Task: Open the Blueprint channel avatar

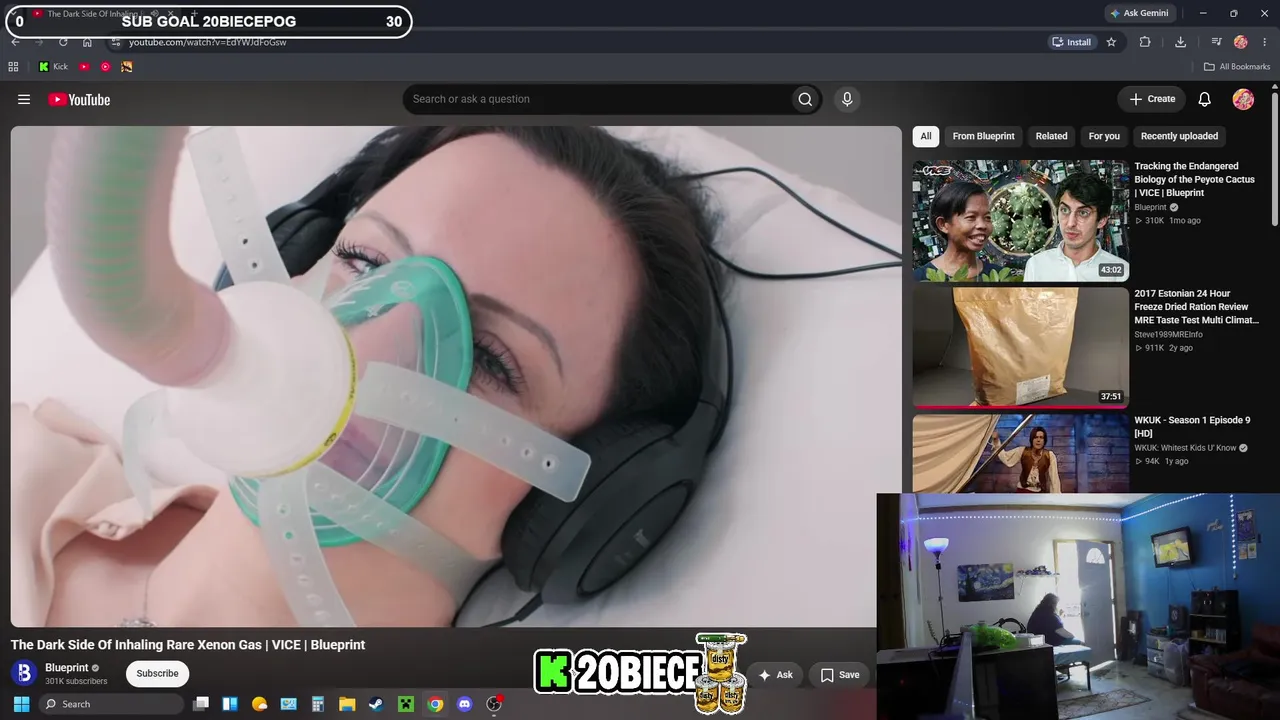Action: (24, 673)
